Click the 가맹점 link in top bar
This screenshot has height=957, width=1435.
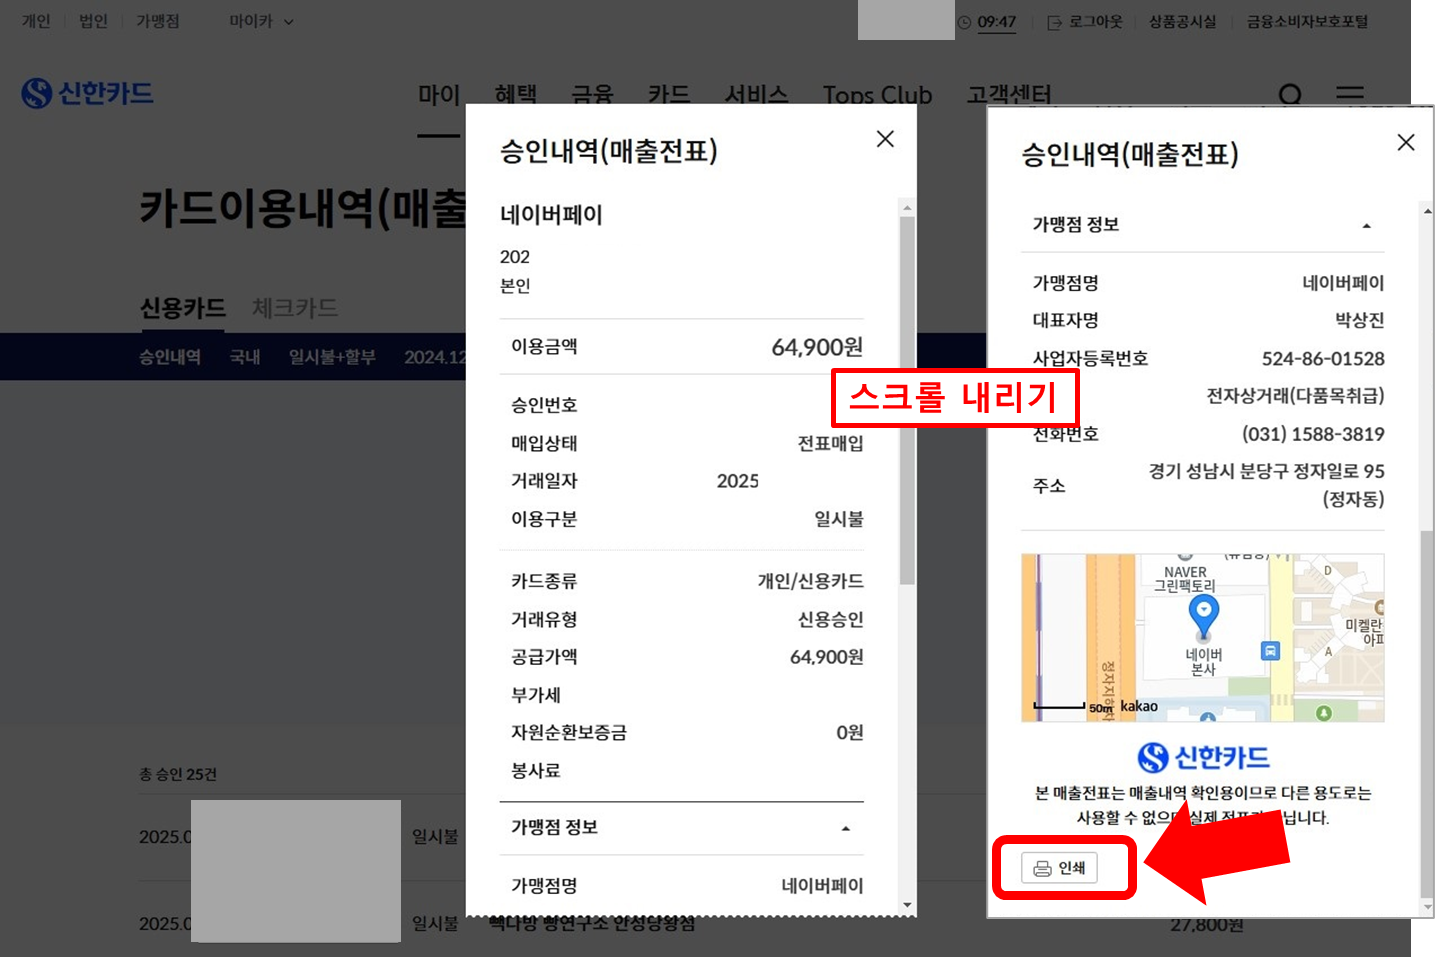click(x=158, y=21)
